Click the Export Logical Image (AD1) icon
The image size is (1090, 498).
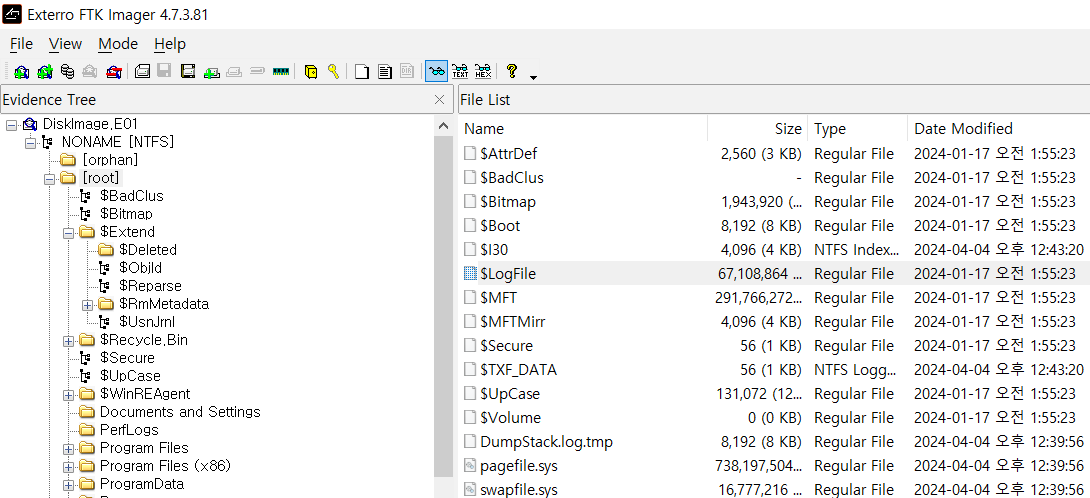(x=188, y=71)
